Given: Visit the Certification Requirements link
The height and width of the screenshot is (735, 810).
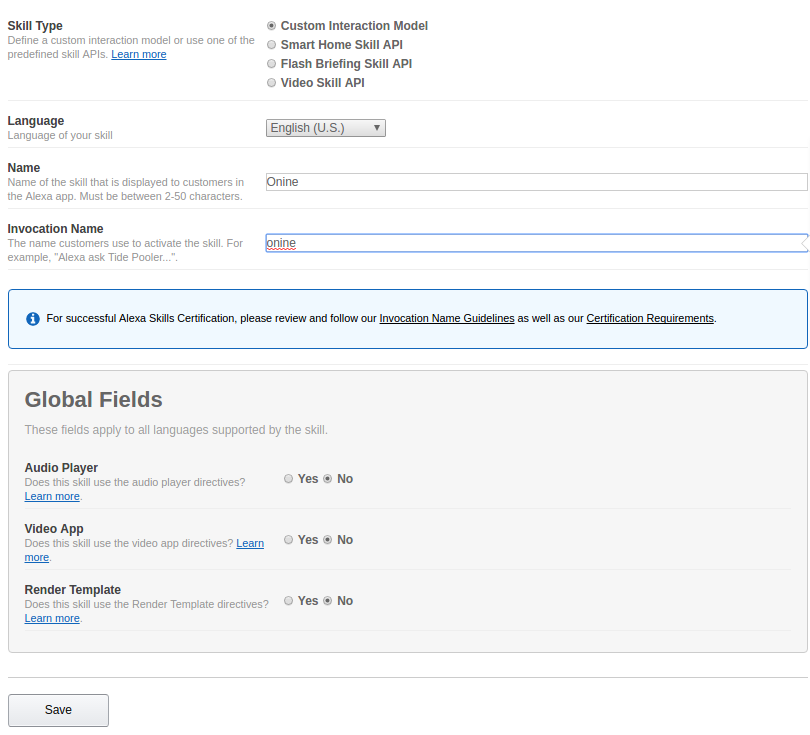Looking at the screenshot, I should (650, 318).
